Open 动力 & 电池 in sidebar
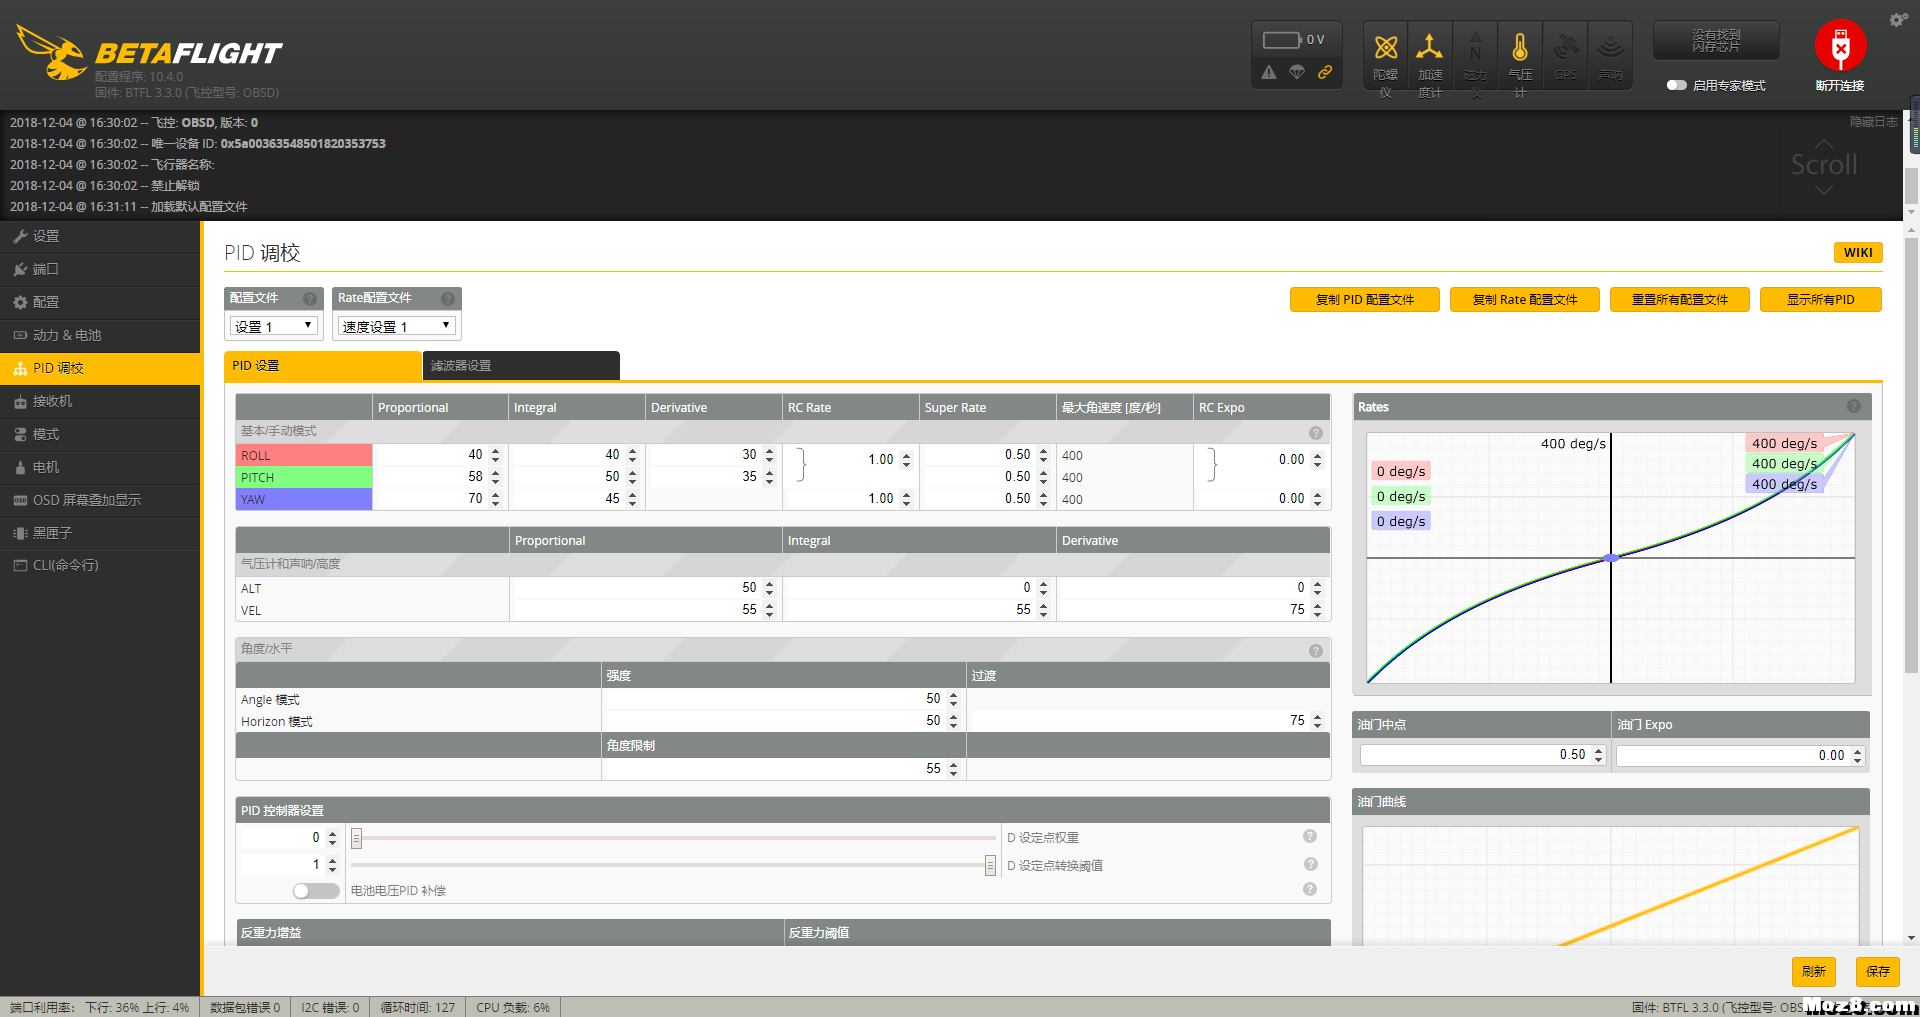Image resolution: width=1920 pixels, height=1017 pixels. click(100, 335)
